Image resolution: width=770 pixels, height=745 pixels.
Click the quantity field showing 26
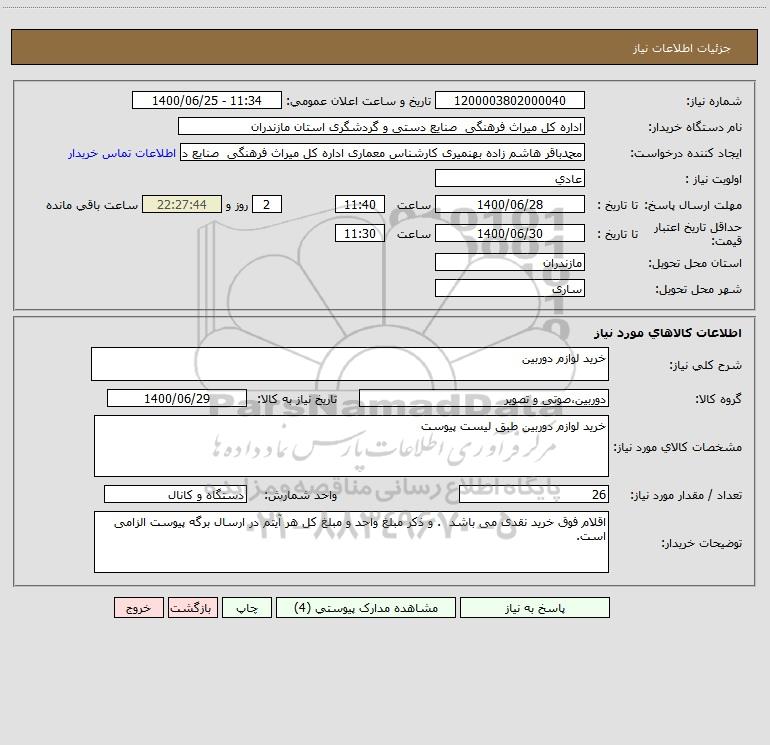pos(534,494)
